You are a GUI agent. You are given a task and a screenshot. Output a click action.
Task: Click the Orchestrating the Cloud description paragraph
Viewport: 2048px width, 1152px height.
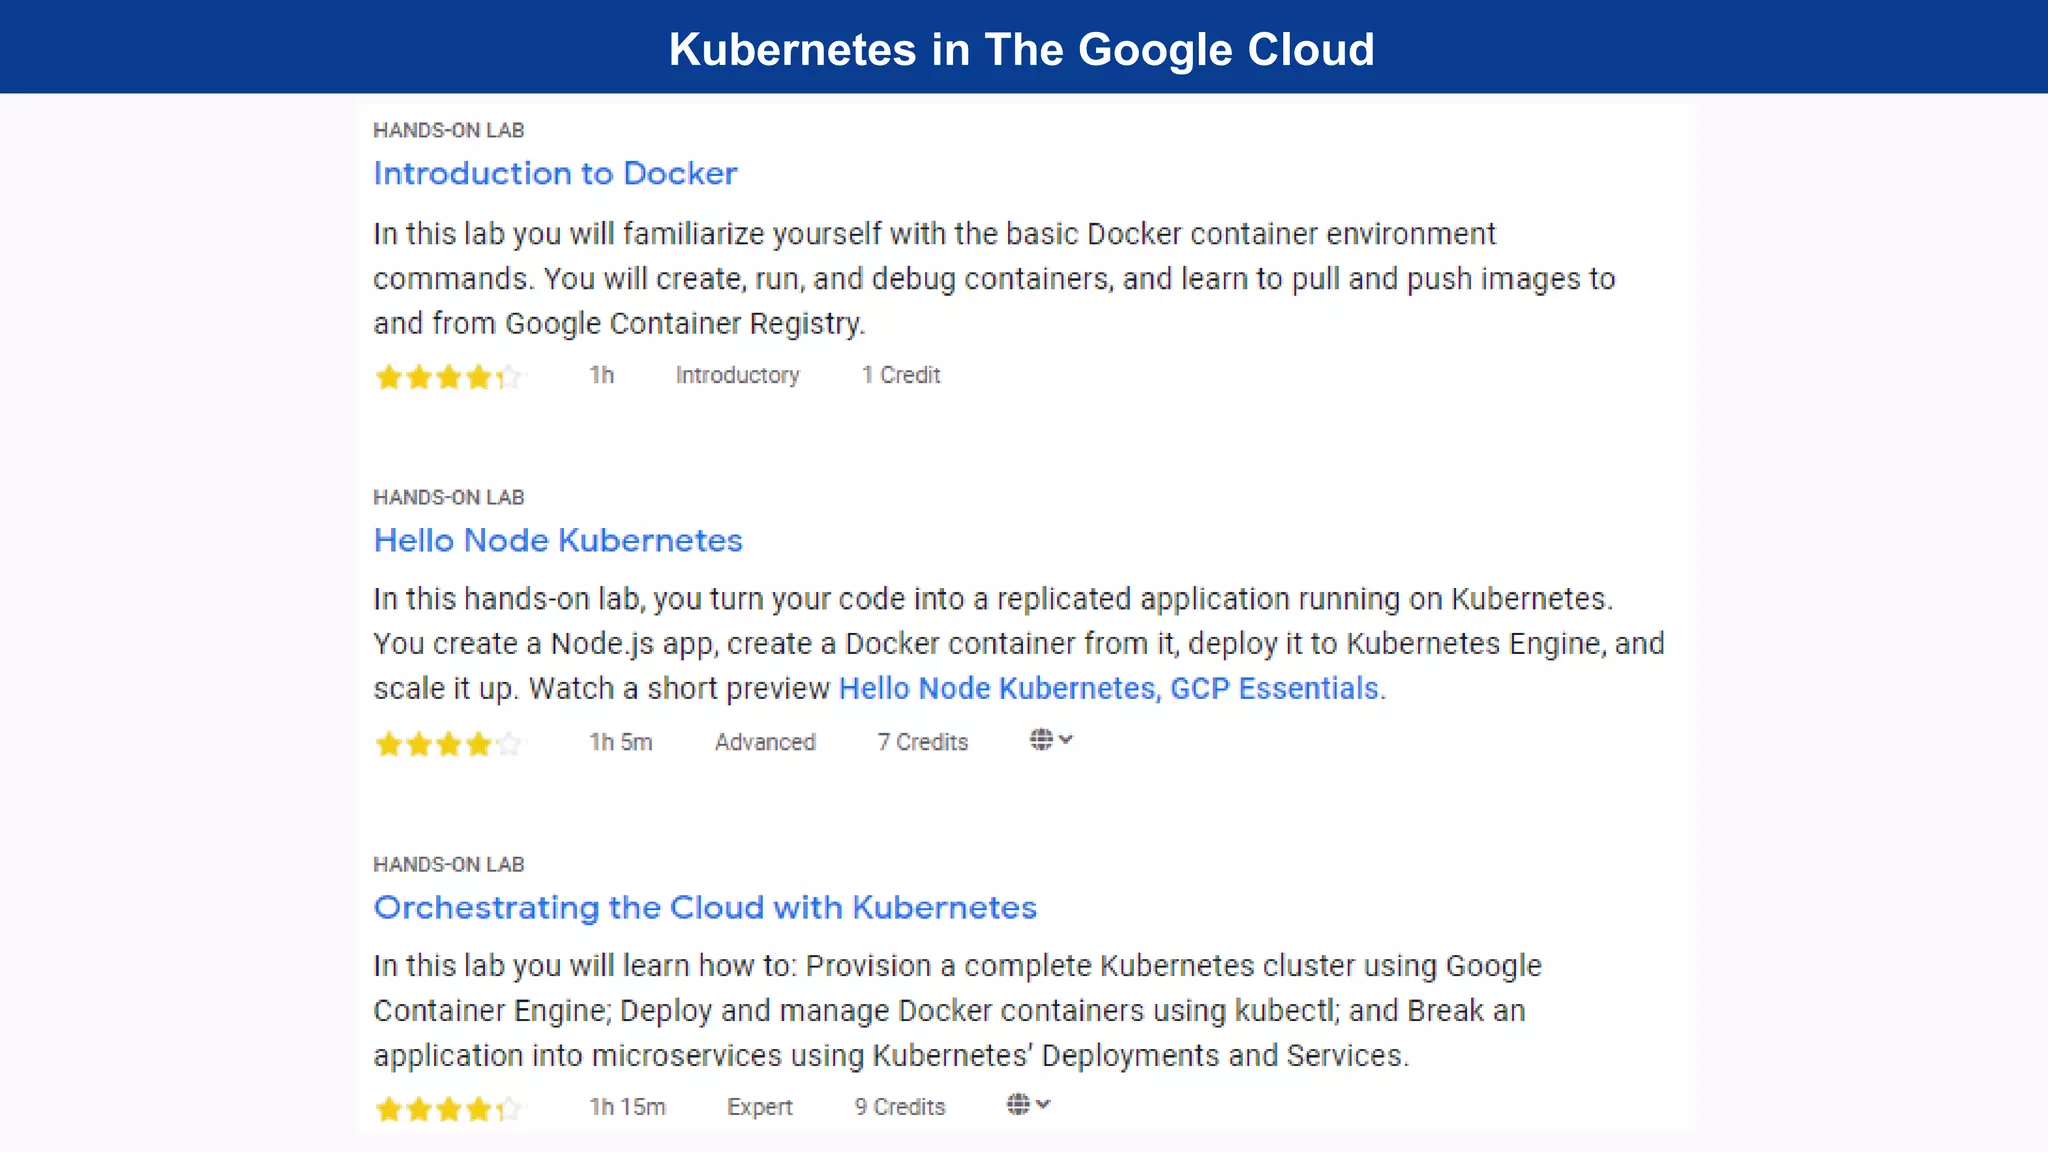coord(957,1010)
